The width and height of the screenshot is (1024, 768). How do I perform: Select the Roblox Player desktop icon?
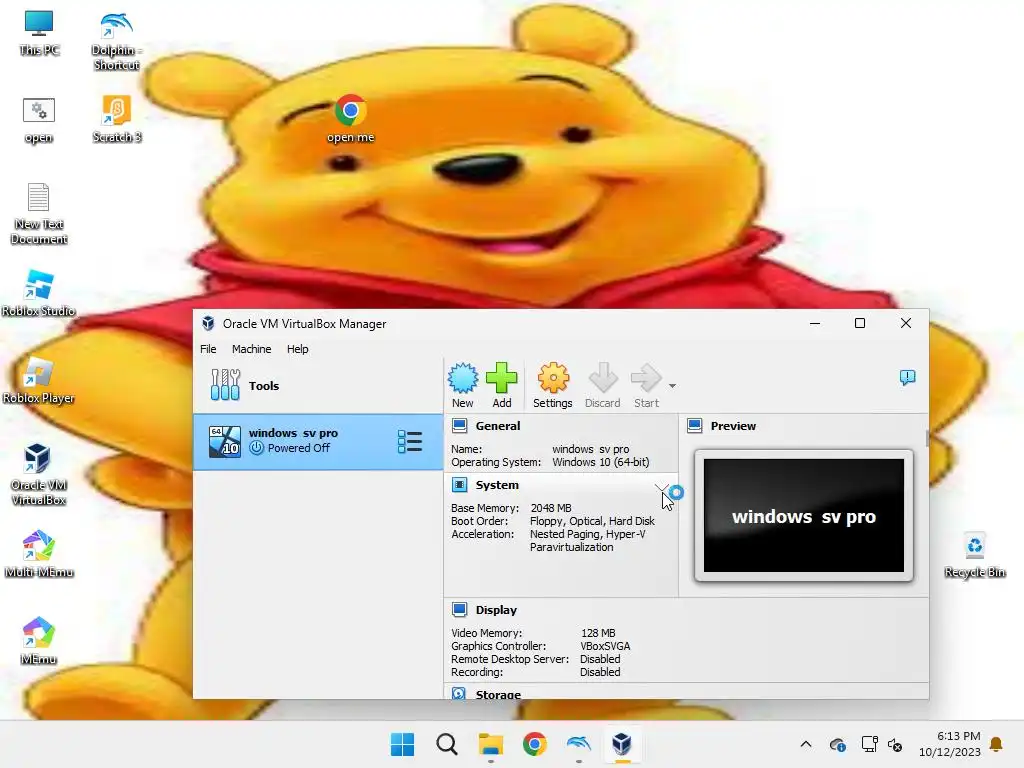click(x=38, y=380)
